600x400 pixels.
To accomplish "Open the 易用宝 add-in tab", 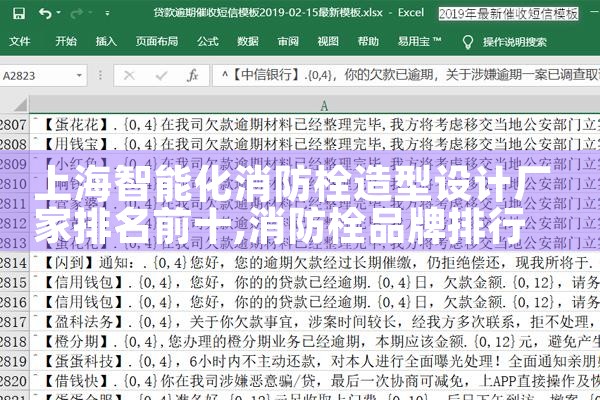I will [x=419, y=41].
